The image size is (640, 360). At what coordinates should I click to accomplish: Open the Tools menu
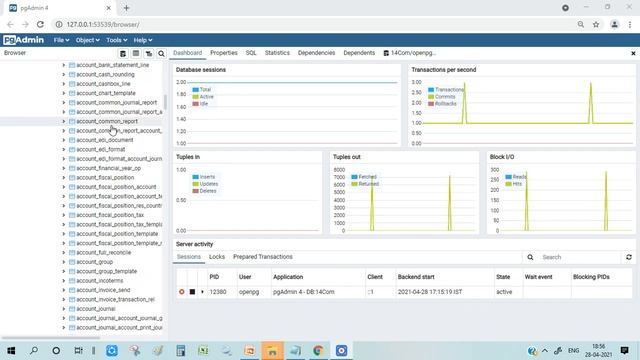click(x=116, y=40)
